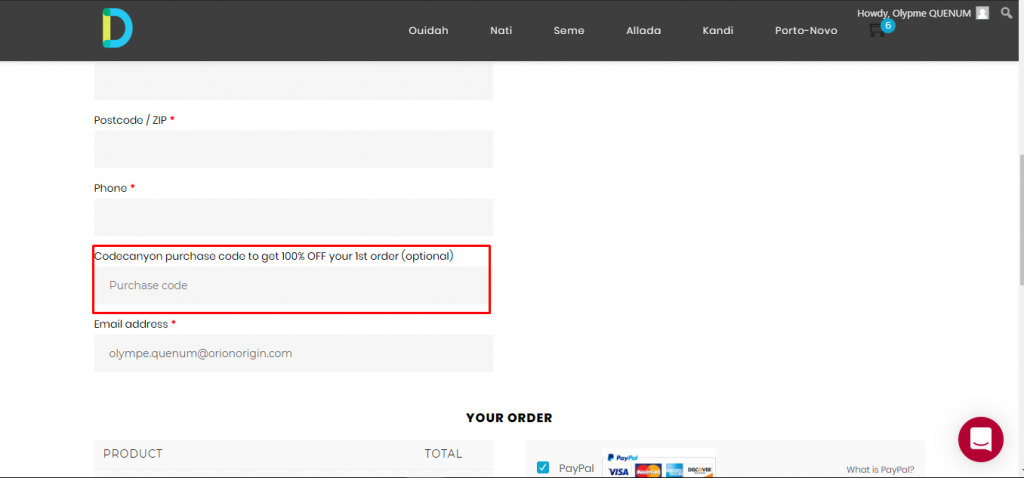Navigate to the Kandi menu item

click(x=718, y=30)
